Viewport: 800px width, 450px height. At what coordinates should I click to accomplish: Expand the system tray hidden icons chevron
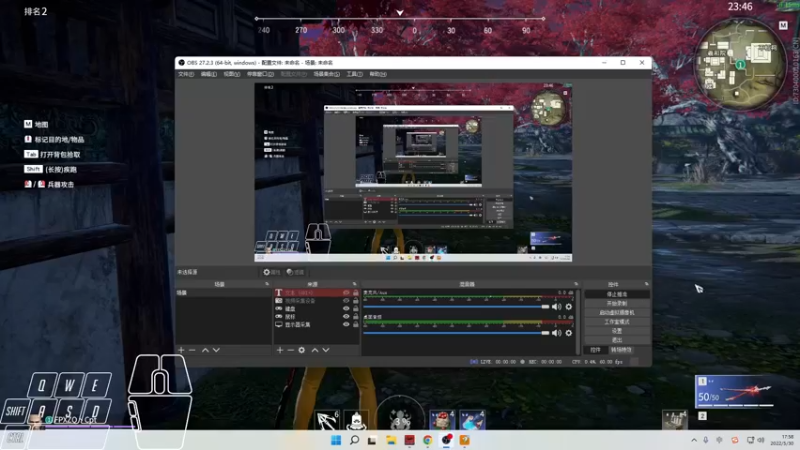pos(694,440)
